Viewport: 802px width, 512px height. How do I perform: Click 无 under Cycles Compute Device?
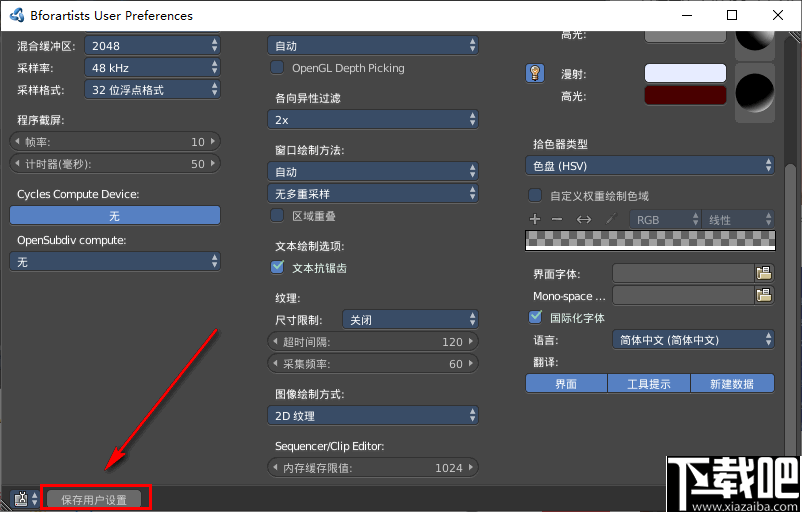tap(115, 215)
